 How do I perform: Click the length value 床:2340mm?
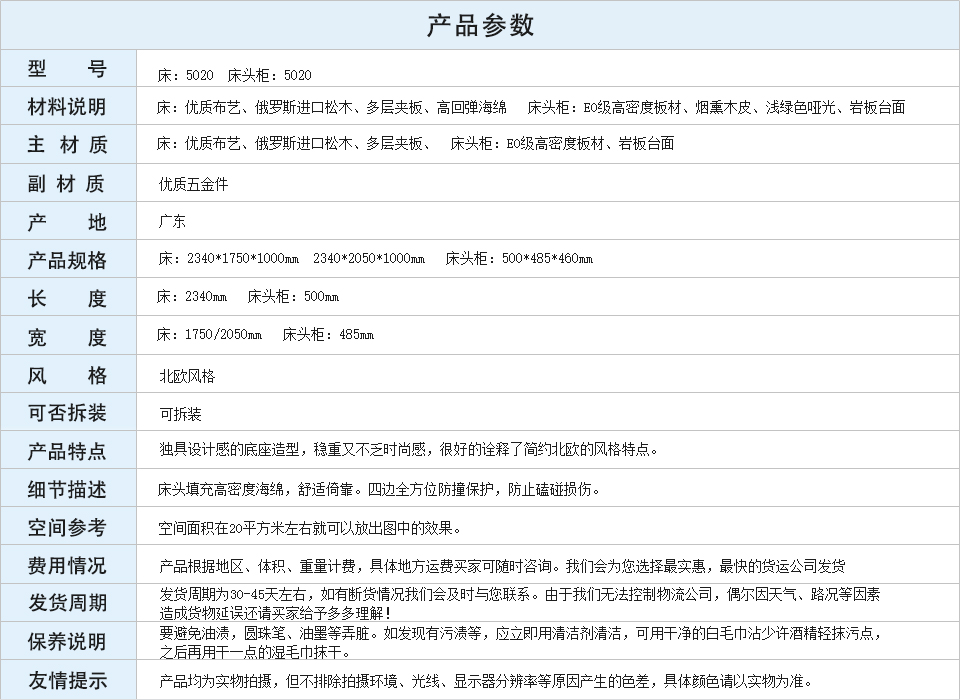tap(192, 296)
